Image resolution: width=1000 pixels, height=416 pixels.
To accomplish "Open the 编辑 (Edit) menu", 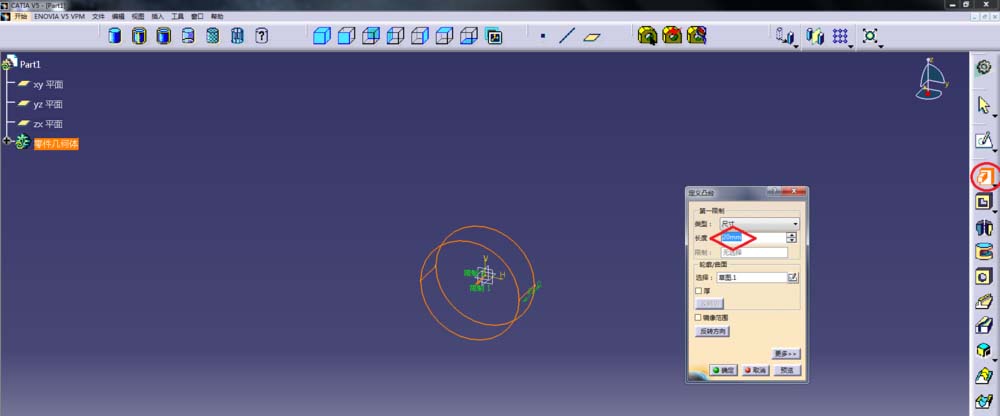I will pos(118,16).
